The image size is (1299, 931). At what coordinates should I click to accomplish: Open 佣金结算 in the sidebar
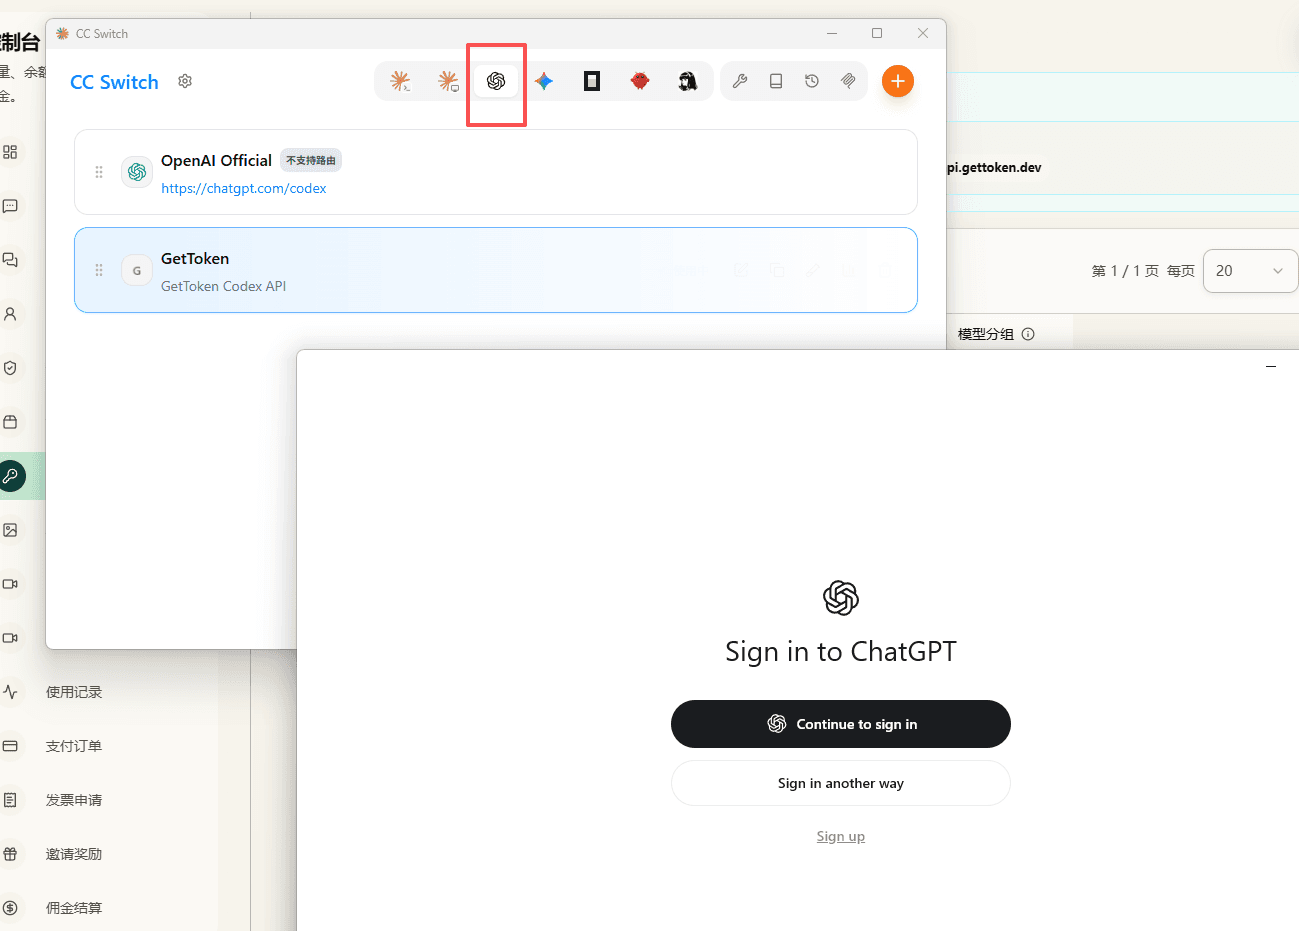pyautogui.click(x=74, y=908)
